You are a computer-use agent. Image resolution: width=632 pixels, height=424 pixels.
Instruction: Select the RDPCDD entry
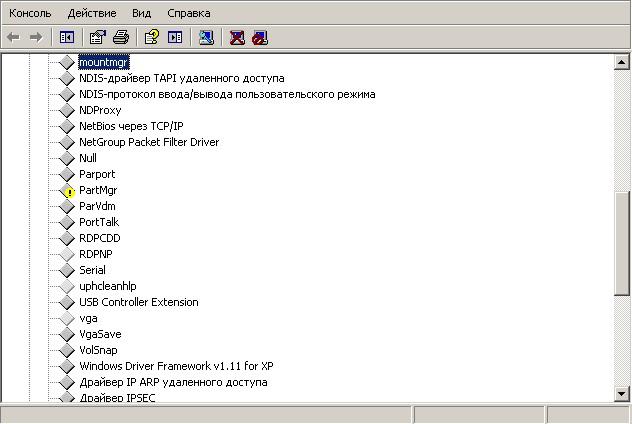pyautogui.click(x=100, y=238)
